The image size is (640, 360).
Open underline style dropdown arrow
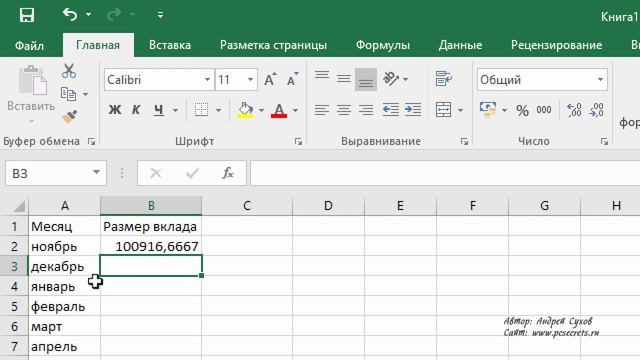(175, 110)
